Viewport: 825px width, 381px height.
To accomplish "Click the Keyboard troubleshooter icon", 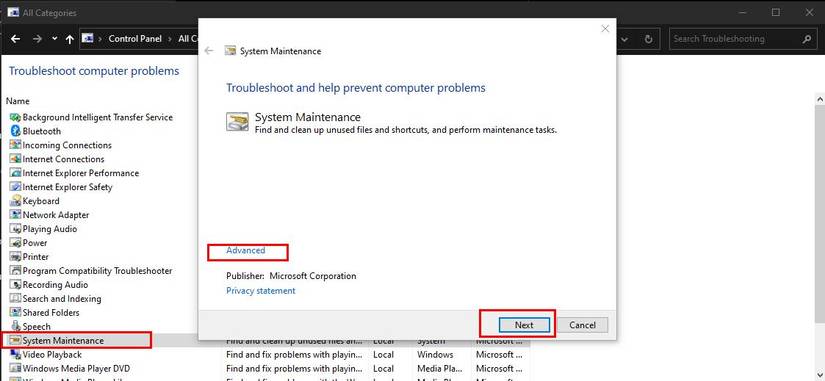I will point(15,200).
